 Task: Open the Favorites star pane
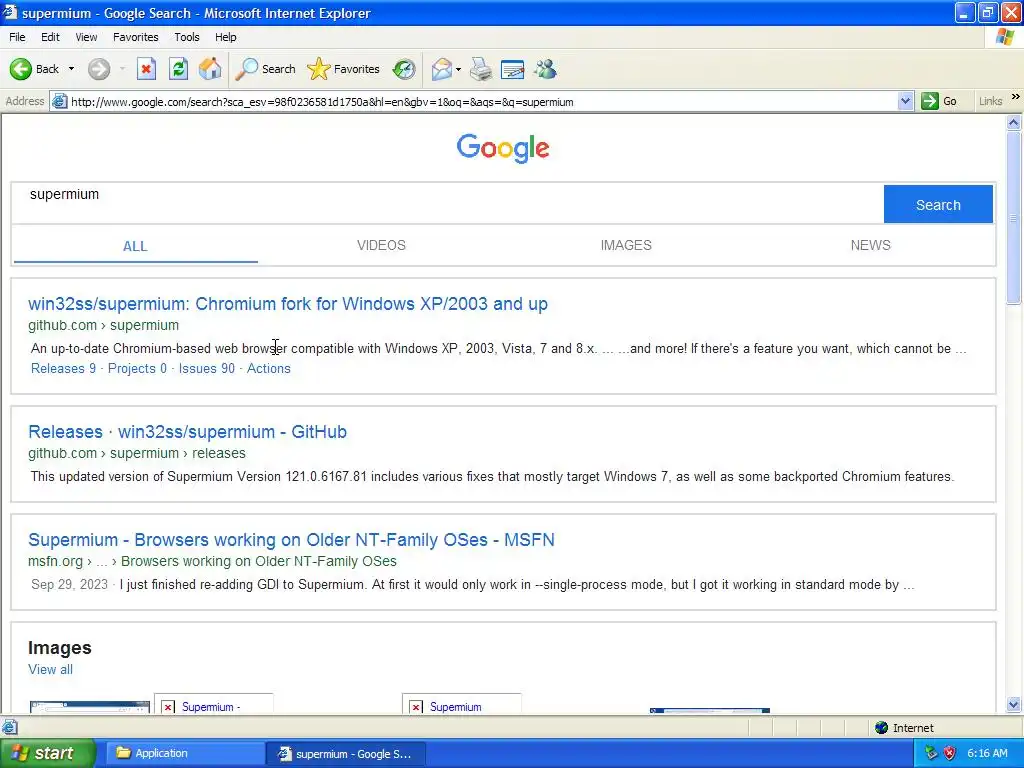pos(344,69)
